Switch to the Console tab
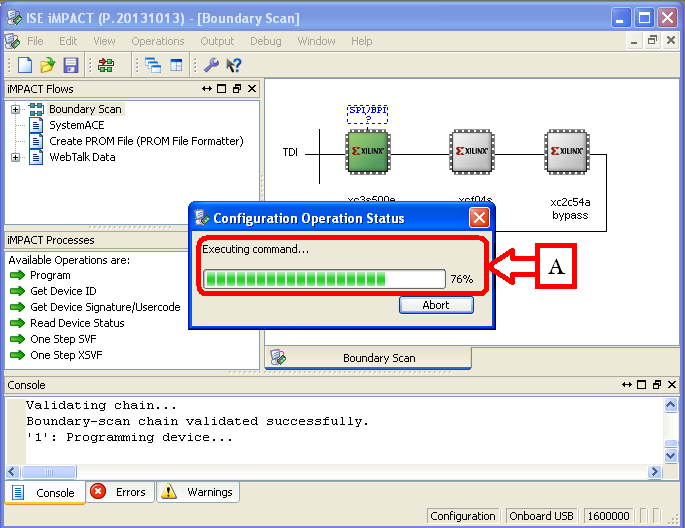The height and width of the screenshot is (528, 685). coord(45,493)
